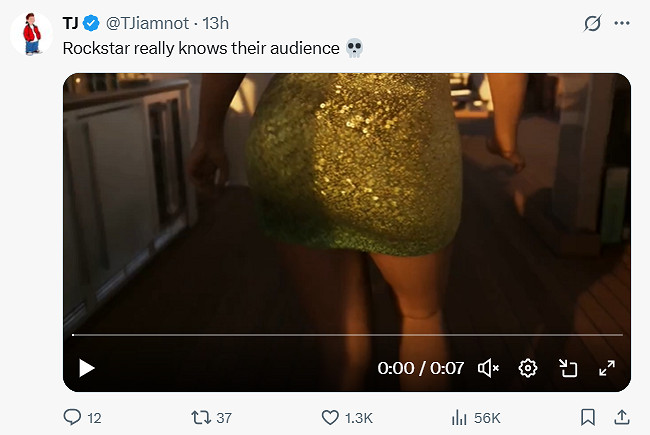The image size is (650, 435).
Task: Open video settings gear menu
Action: 528,368
